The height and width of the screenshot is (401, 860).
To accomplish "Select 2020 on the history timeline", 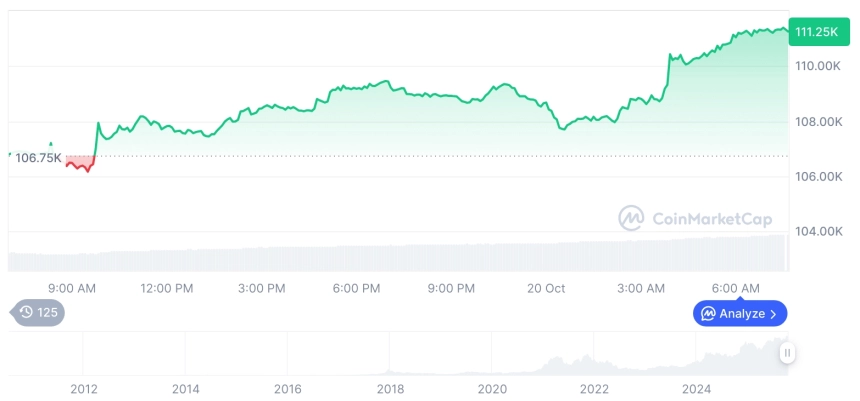I will (x=492, y=388).
